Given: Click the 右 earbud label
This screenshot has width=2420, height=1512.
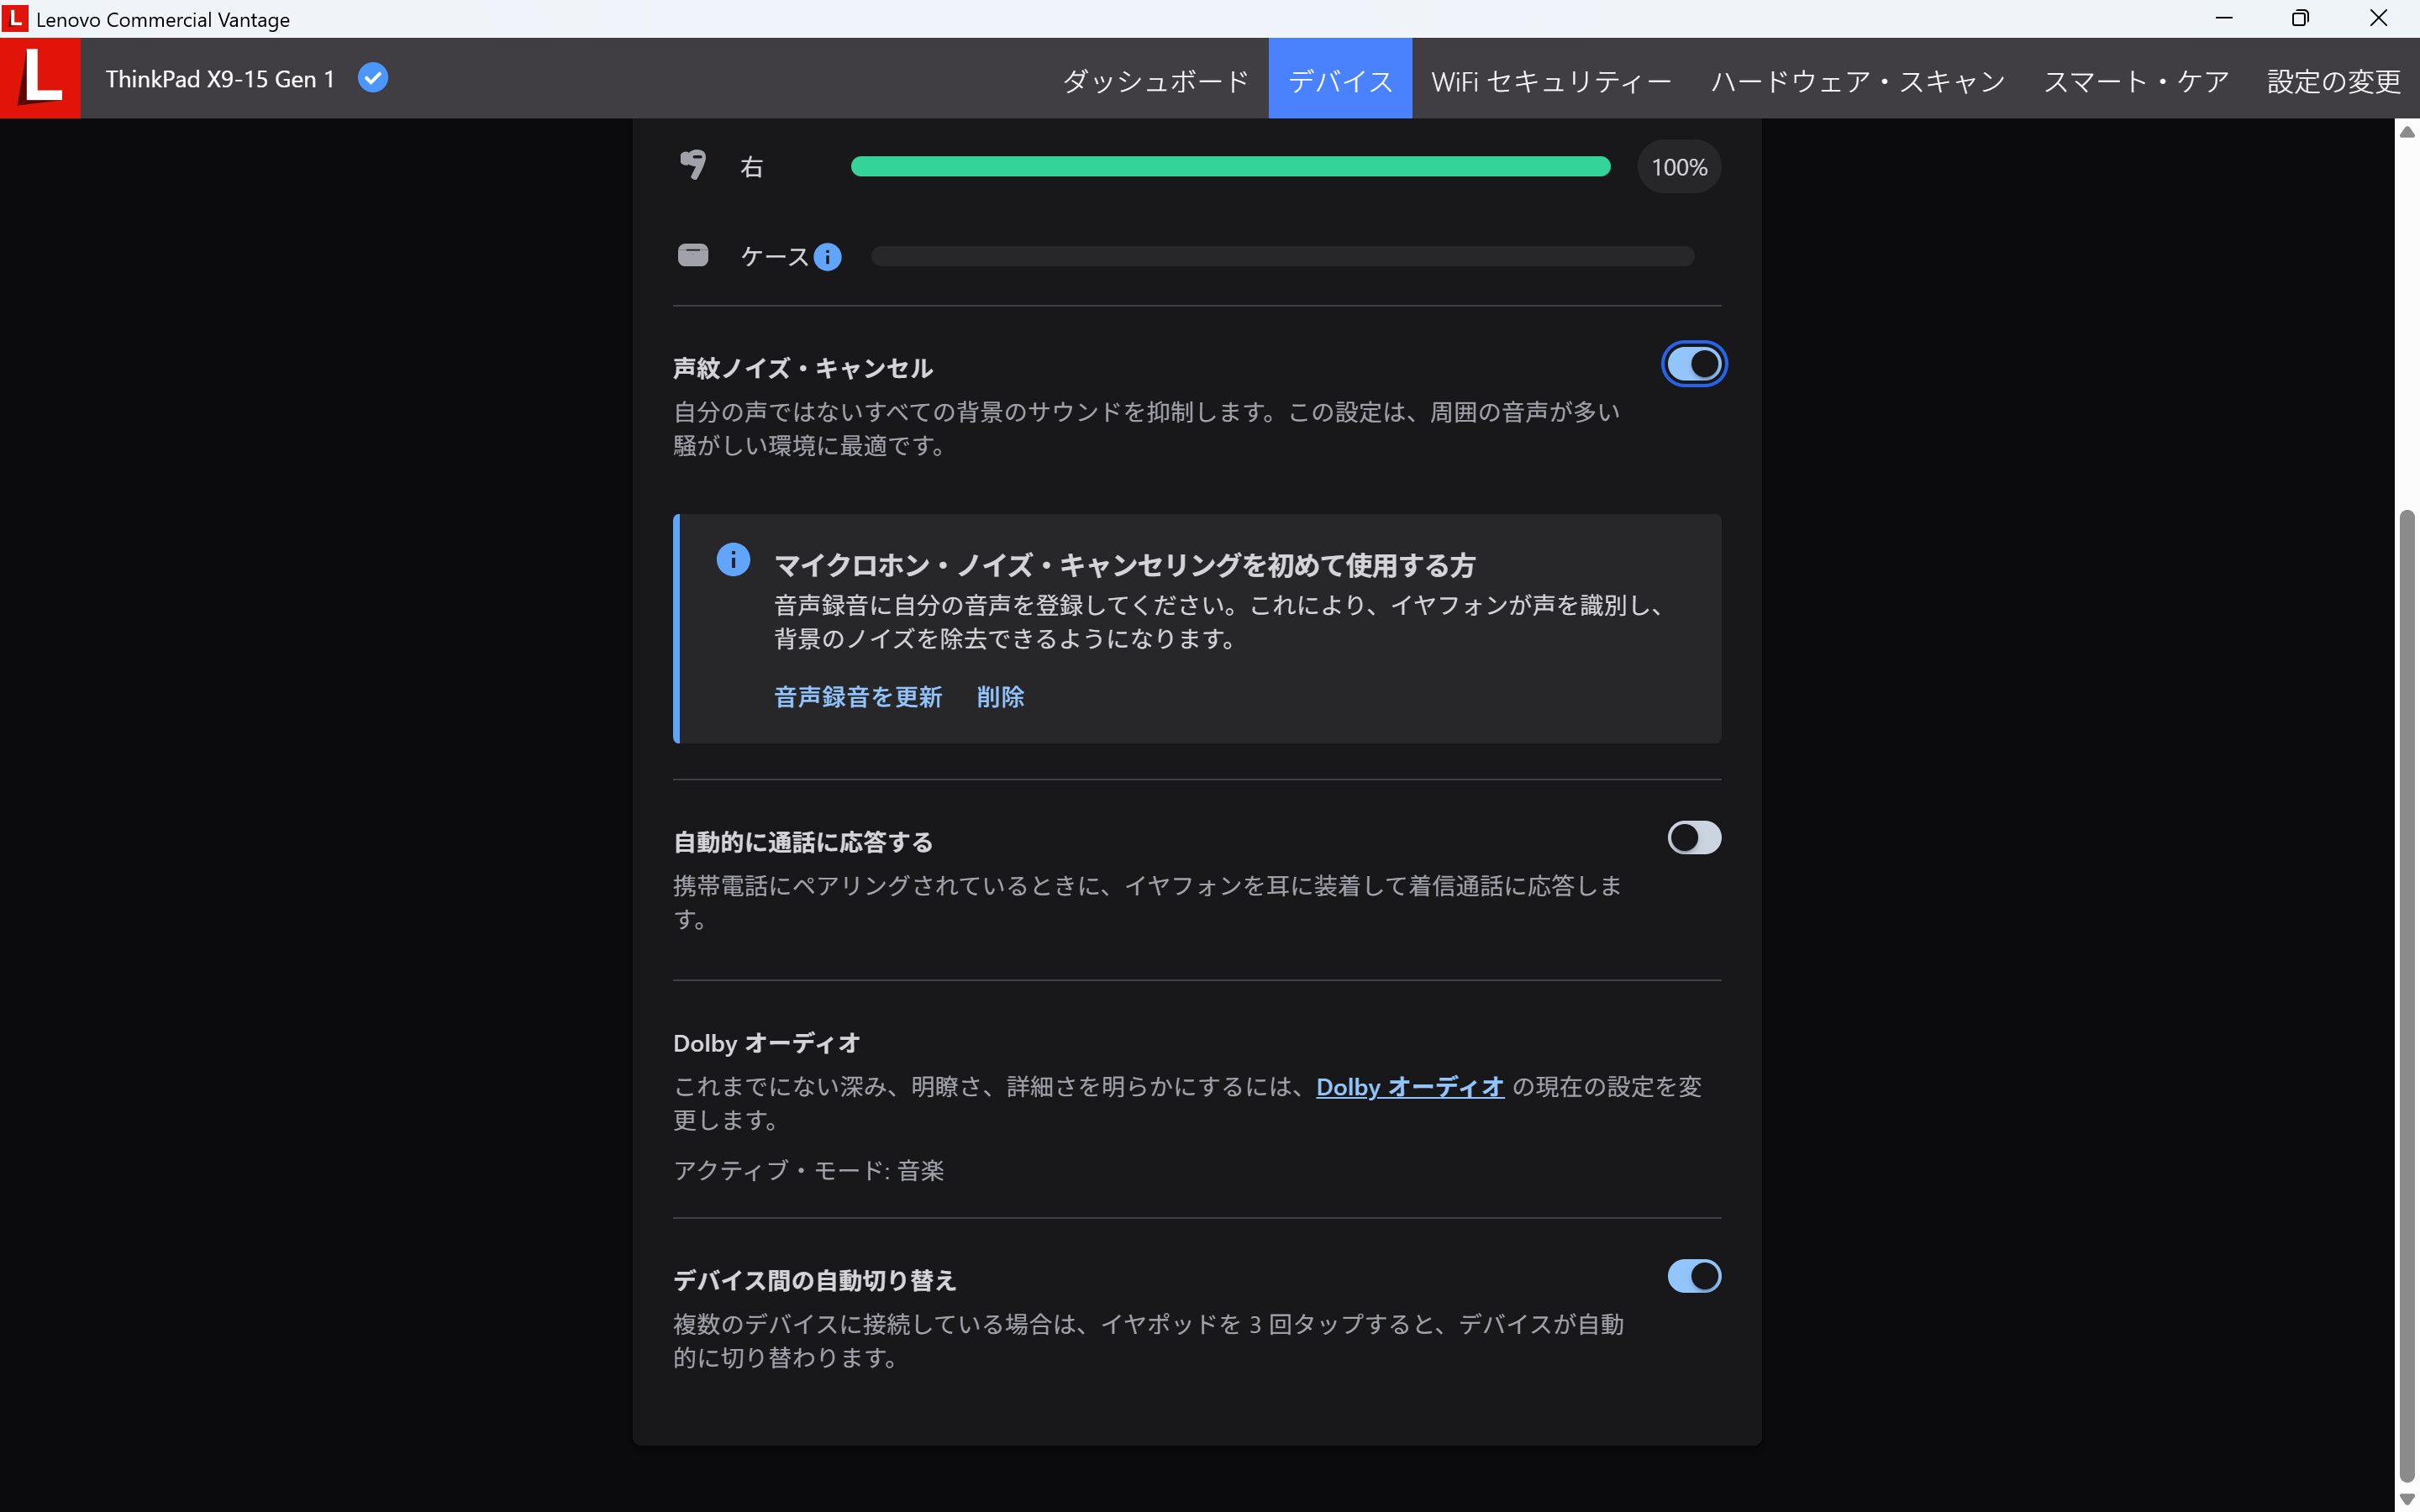Looking at the screenshot, I should point(752,167).
